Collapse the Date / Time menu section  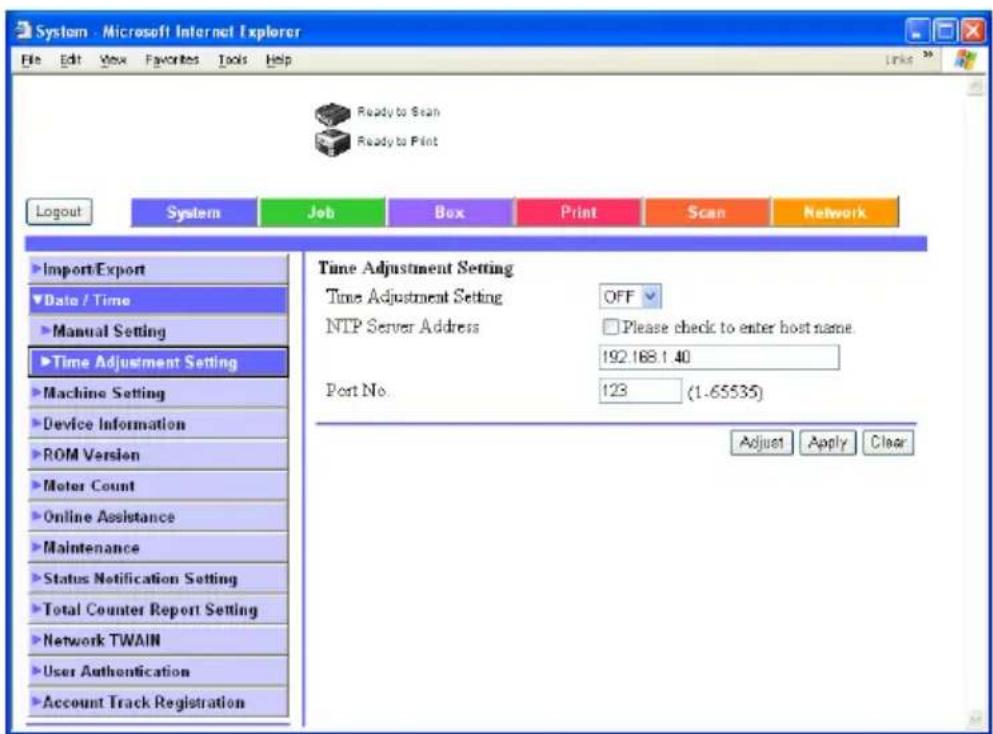point(158,300)
